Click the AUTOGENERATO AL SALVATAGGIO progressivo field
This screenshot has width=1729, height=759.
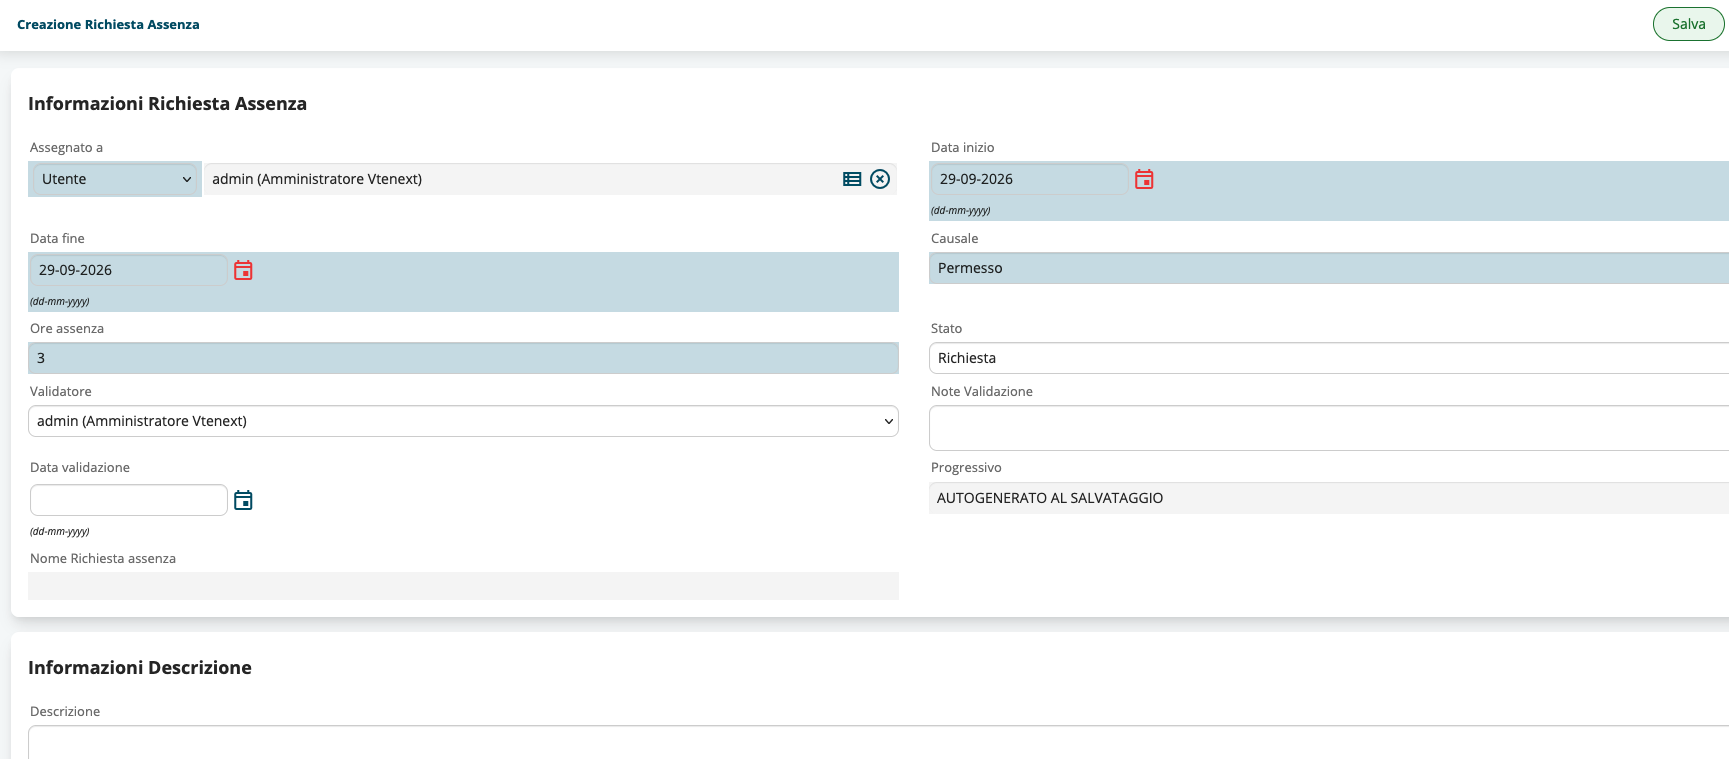point(1329,498)
